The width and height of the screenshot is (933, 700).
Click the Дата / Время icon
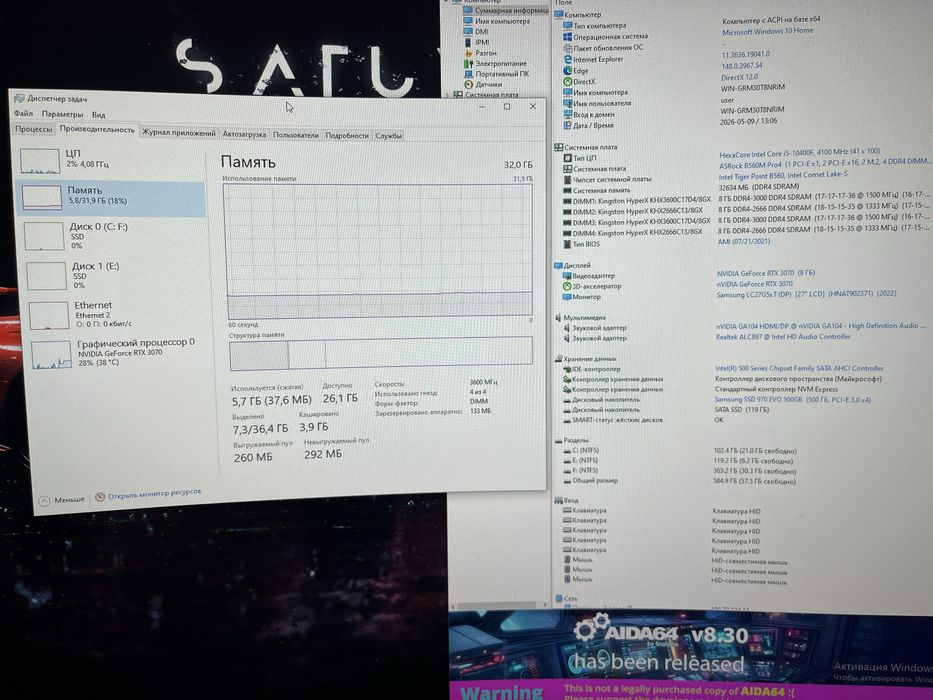568,126
